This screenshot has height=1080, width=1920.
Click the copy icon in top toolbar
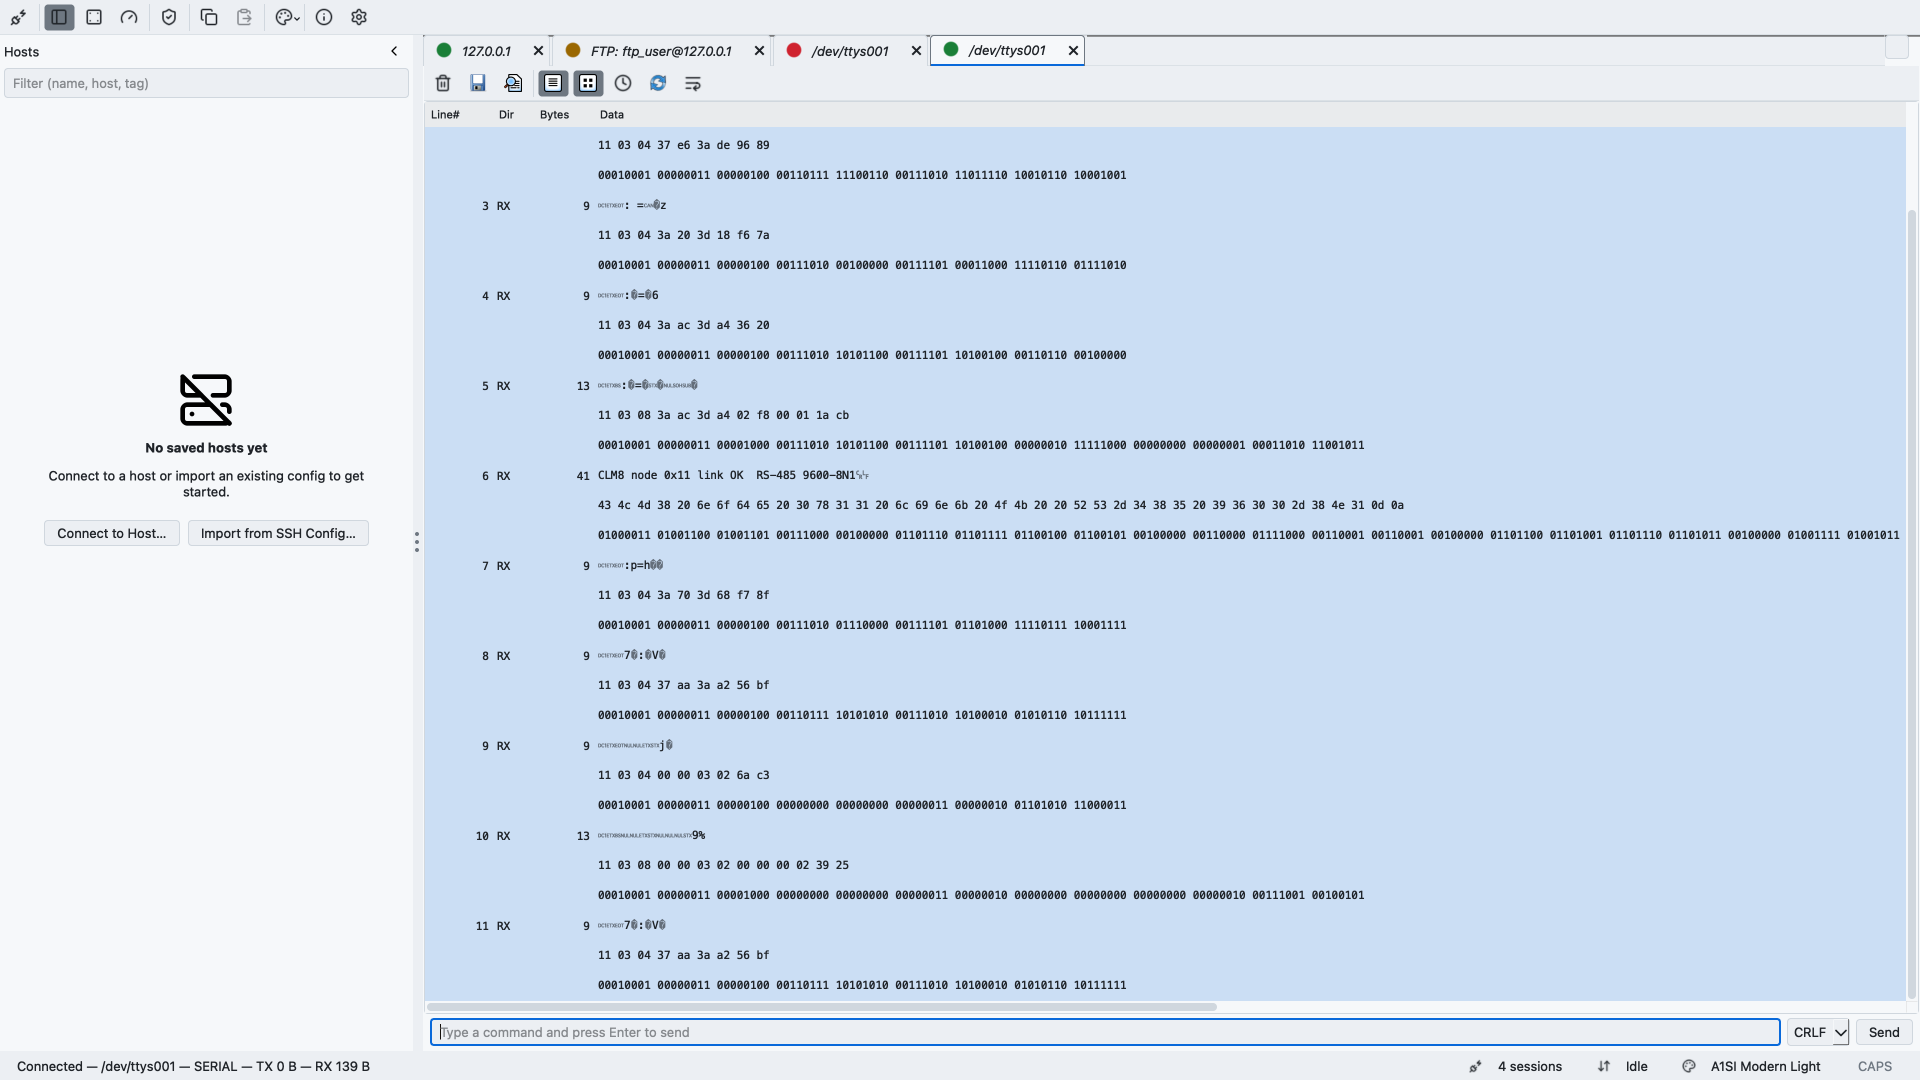coord(209,17)
